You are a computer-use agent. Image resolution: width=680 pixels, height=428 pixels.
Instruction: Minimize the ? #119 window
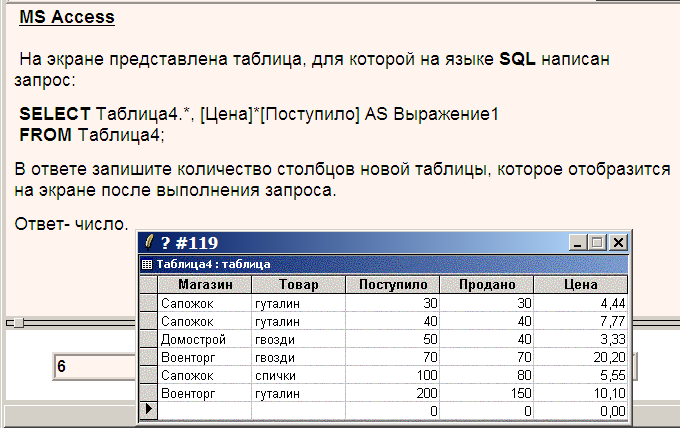(x=577, y=242)
